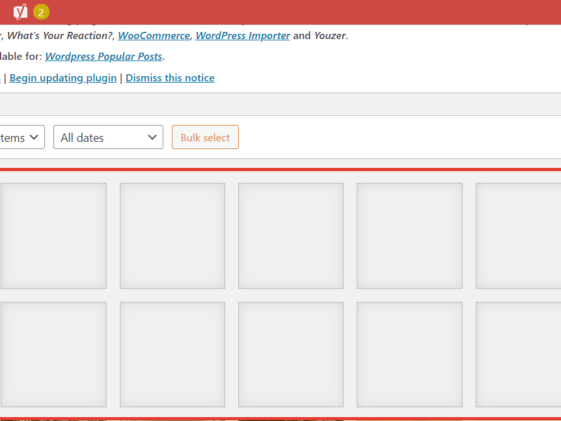Follow the Wordpress Popular Posts link
Screen dimensions: 561x421
[104, 57]
